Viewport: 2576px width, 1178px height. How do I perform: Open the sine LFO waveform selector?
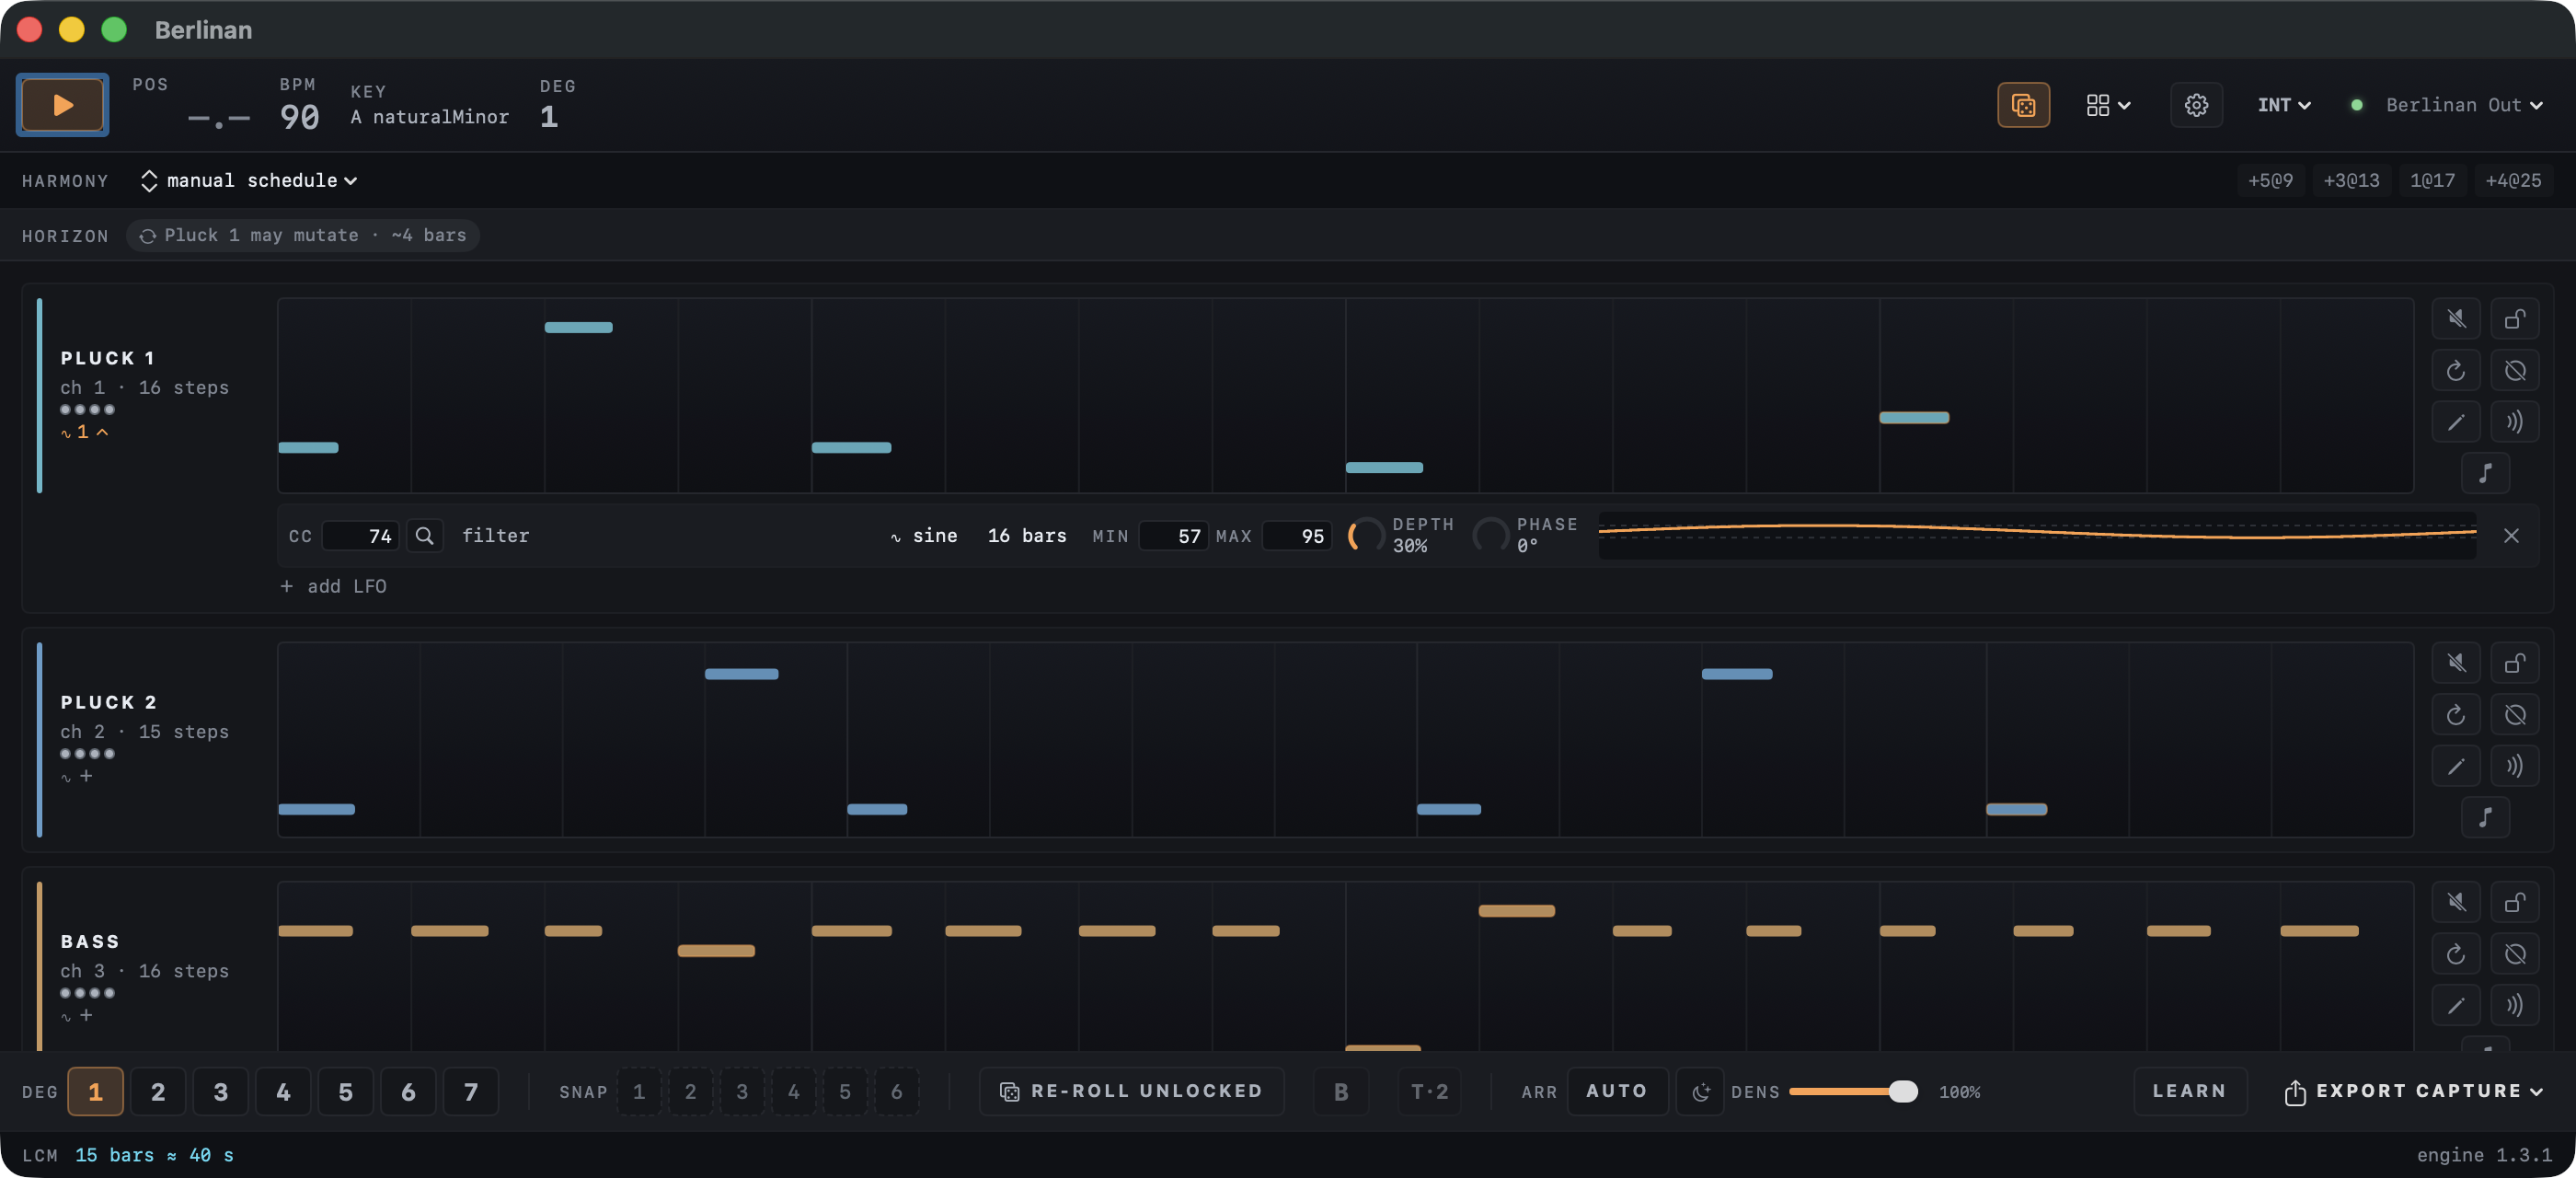click(923, 536)
